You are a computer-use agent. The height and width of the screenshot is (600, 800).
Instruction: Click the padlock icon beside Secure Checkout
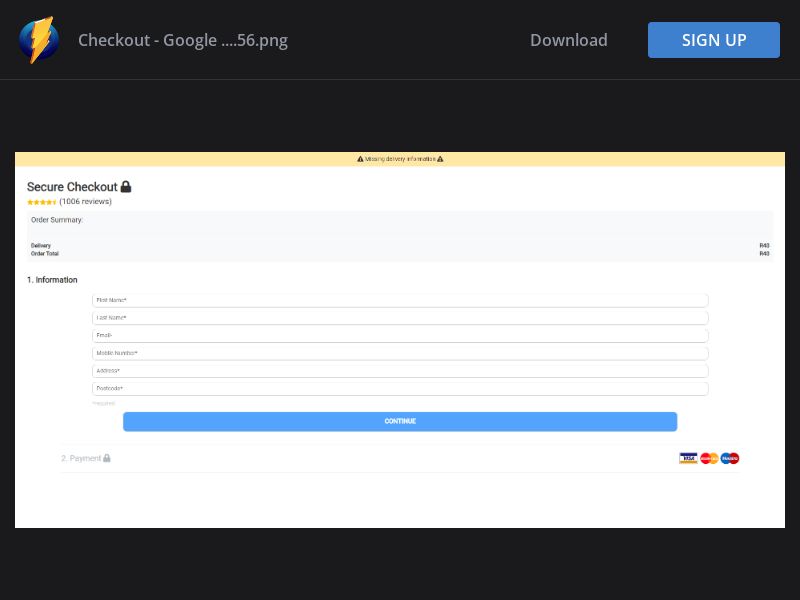pos(126,187)
